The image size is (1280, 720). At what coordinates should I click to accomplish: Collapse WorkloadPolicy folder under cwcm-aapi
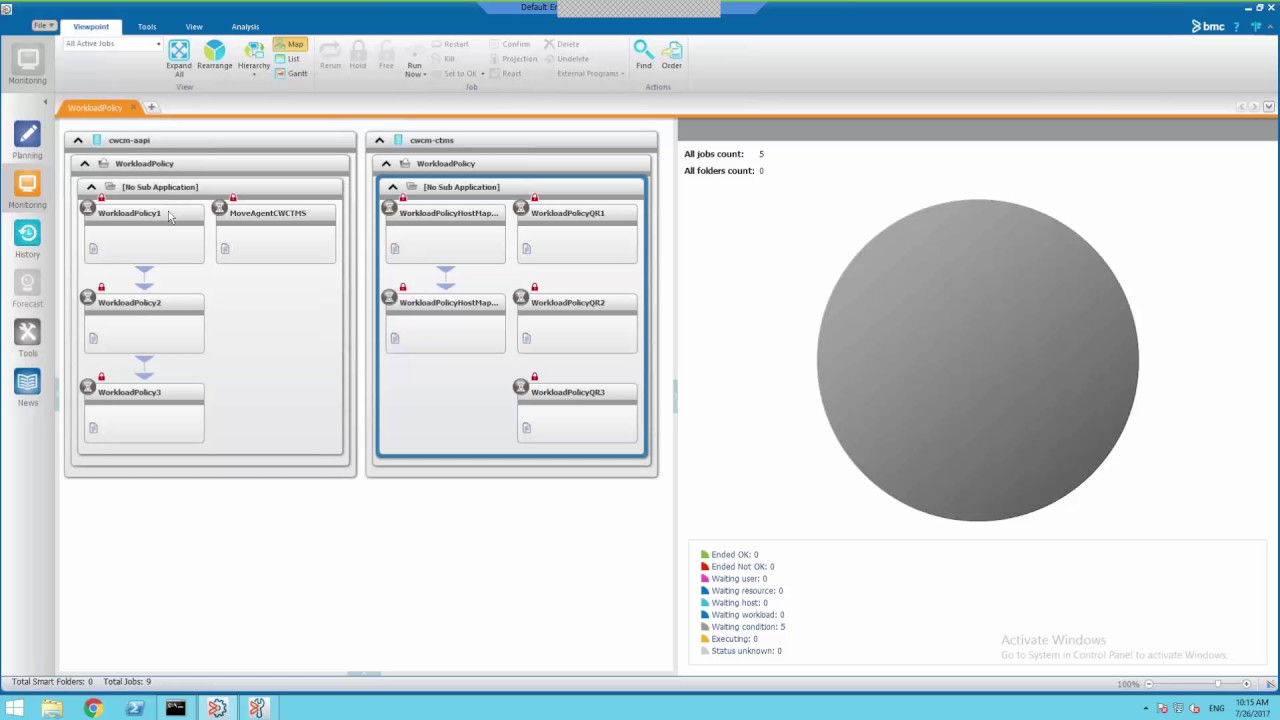84,163
